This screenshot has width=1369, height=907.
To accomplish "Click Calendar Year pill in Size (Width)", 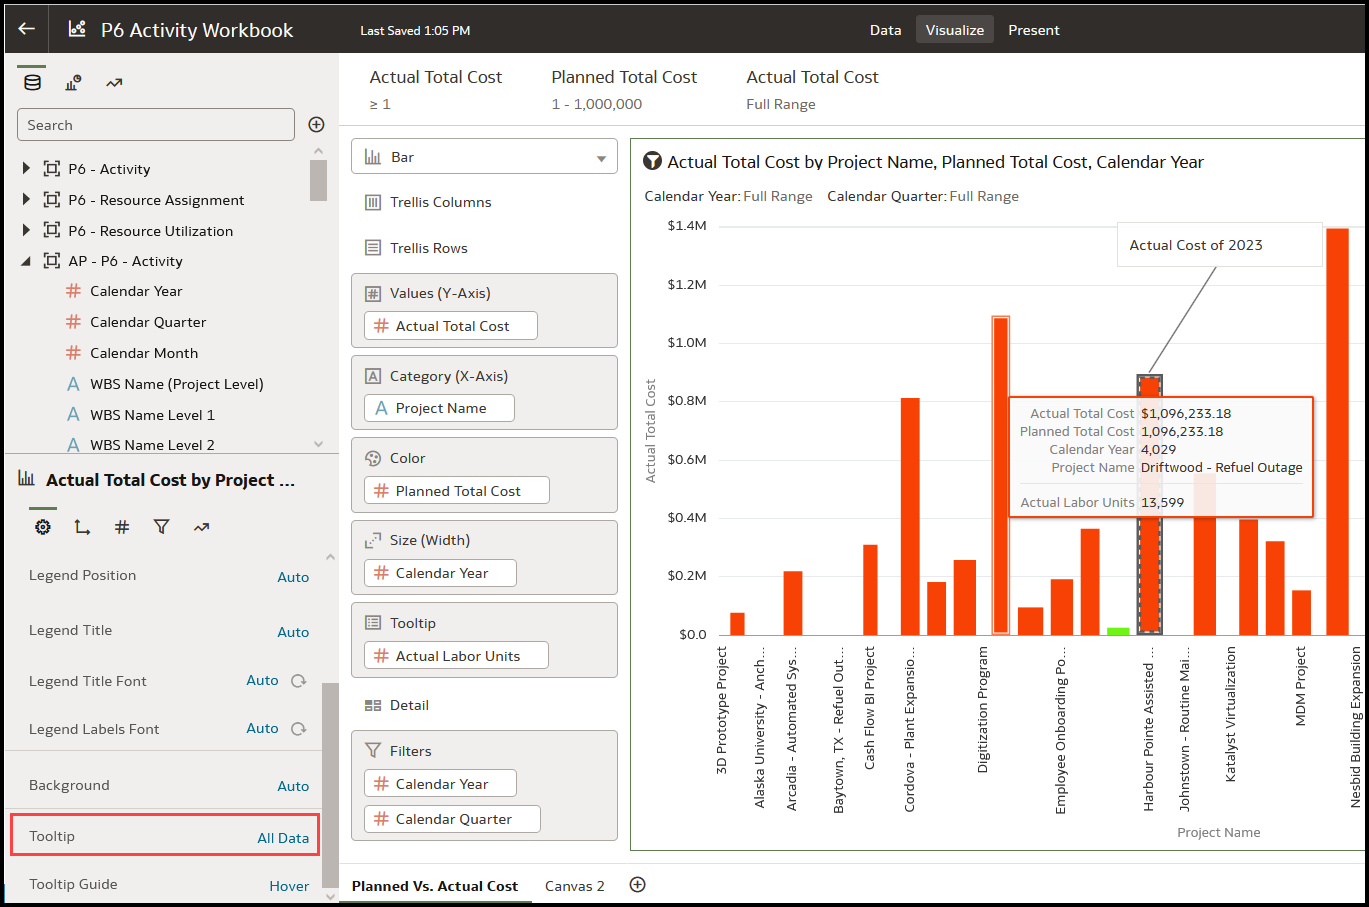I will pos(440,573).
